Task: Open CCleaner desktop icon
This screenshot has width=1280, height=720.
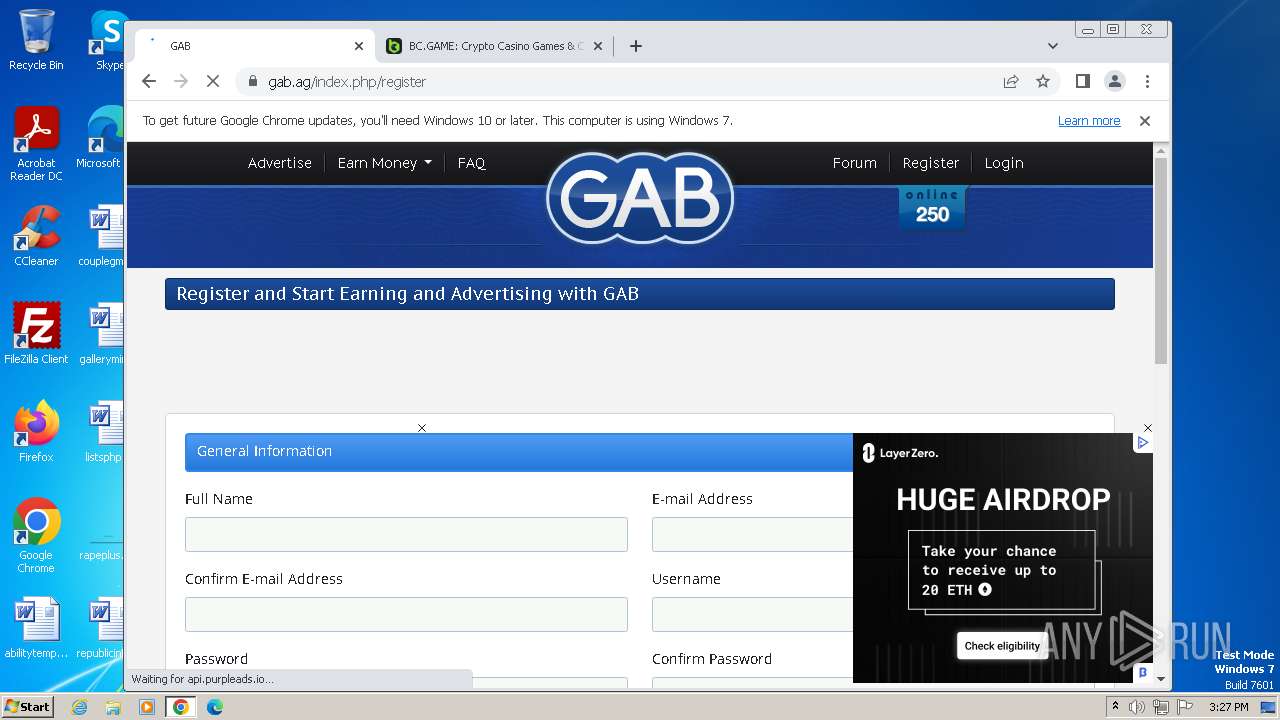Action: (36, 237)
